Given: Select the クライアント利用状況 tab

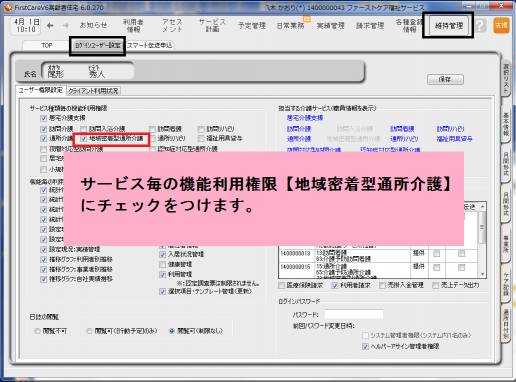Looking at the screenshot, I should [x=93, y=91].
